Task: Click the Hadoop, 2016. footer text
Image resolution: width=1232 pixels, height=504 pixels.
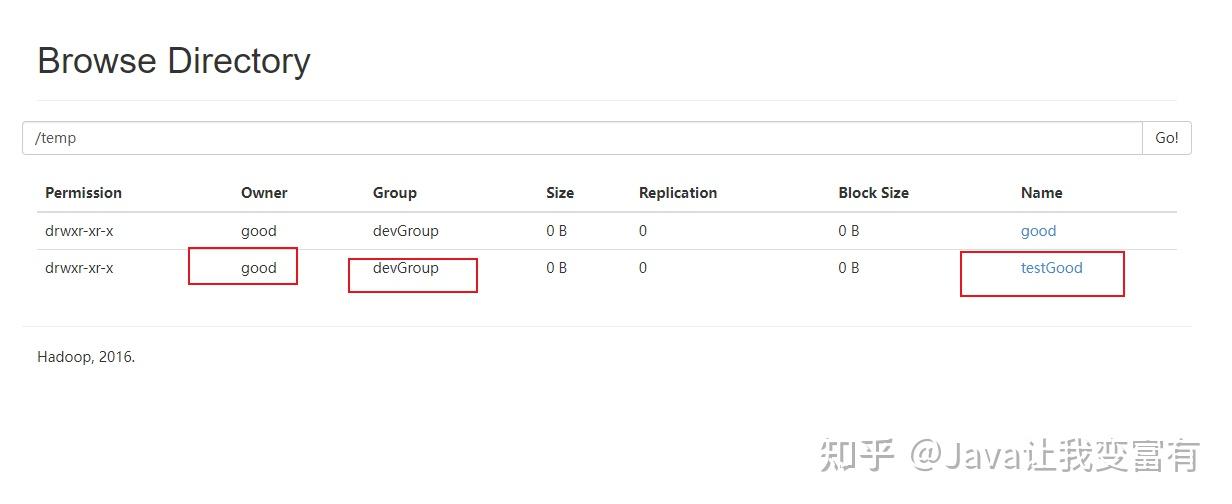Action: (x=86, y=357)
